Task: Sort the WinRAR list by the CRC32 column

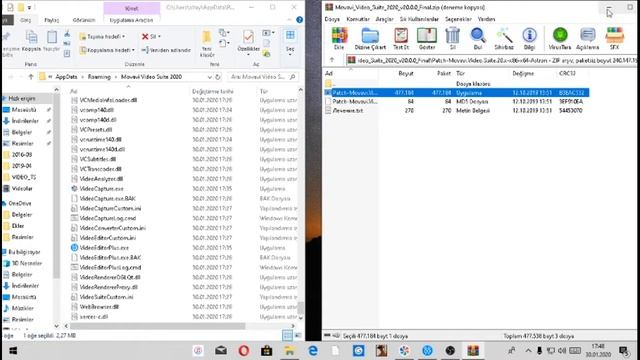Action: [x=567, y=73]
